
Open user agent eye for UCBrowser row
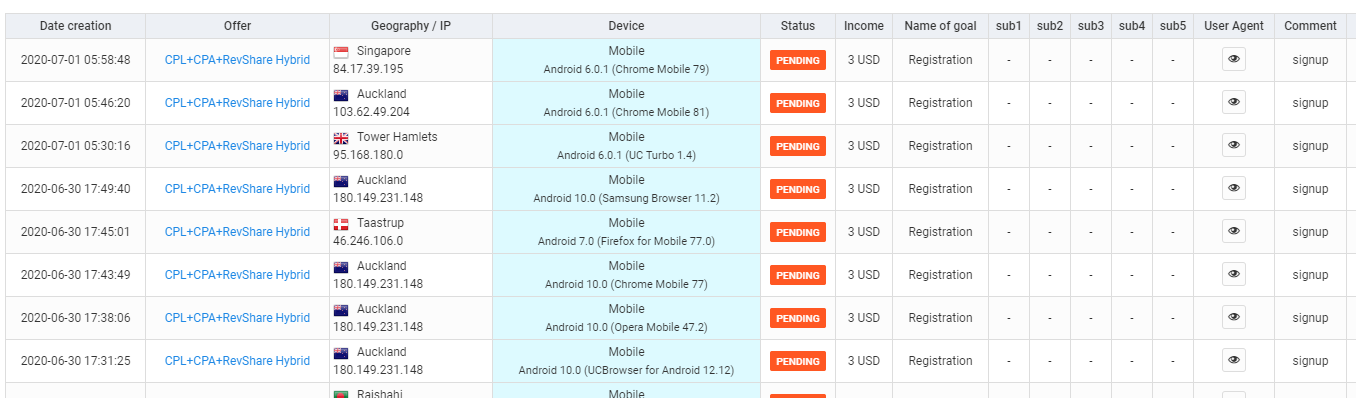[x=1234, y=361]
